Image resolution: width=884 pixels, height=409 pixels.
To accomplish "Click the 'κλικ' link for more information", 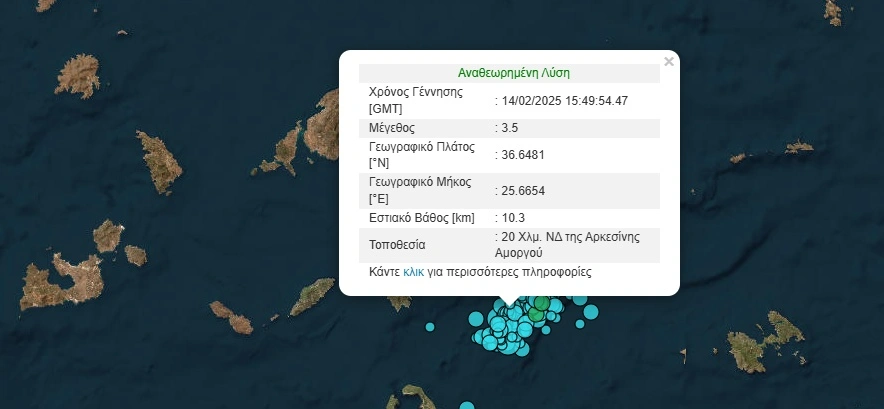I will [414, 272].
